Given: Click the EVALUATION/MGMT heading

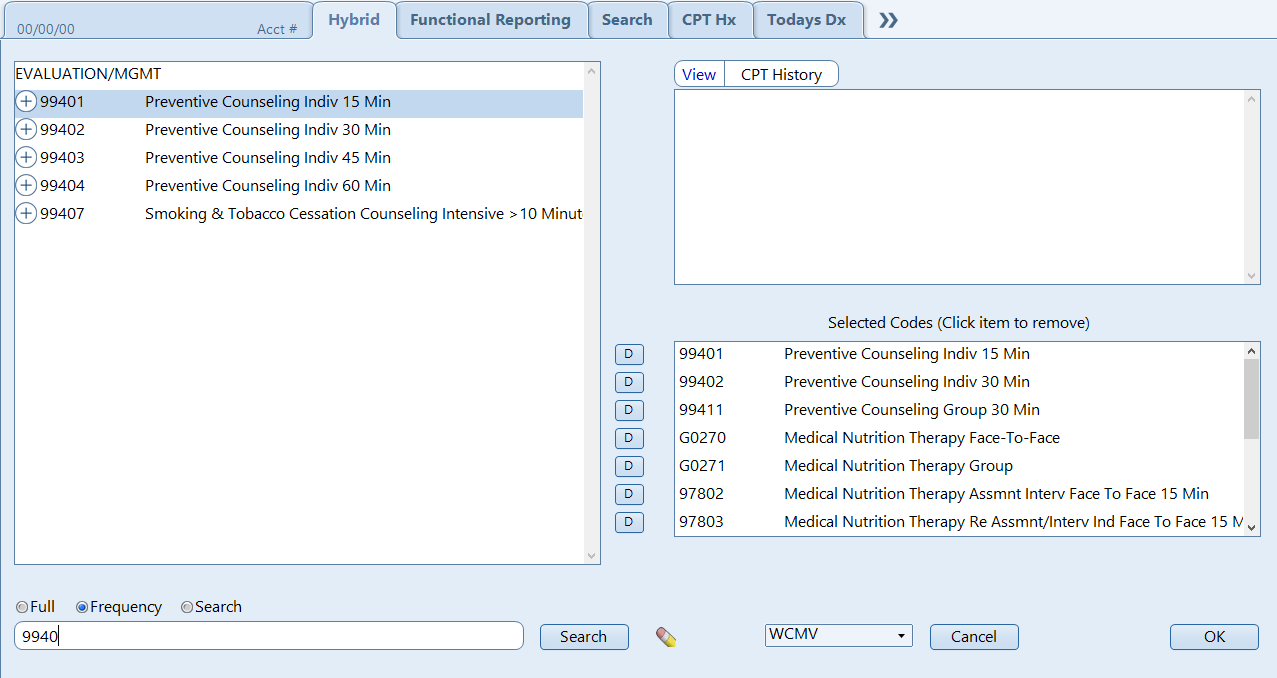Looking at the screenshot, I should point(88,74).
